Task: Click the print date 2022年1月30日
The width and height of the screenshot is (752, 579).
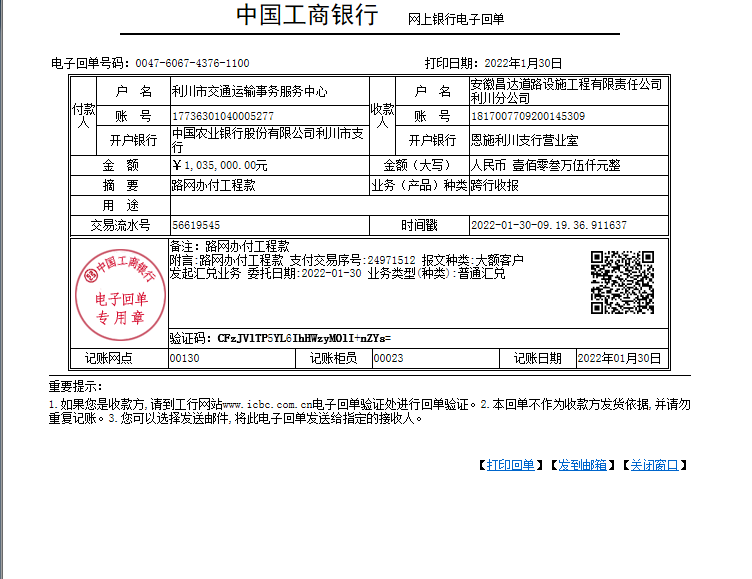Action: (x=517, y=63)
